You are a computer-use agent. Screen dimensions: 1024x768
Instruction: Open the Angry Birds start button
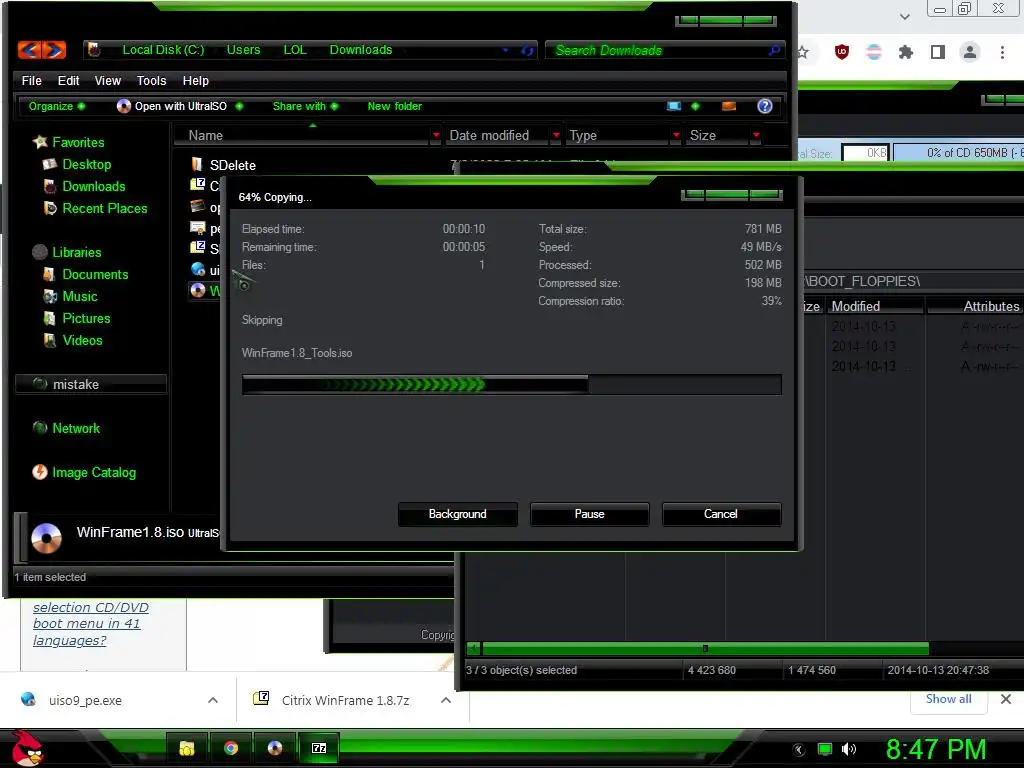point(27,748)
